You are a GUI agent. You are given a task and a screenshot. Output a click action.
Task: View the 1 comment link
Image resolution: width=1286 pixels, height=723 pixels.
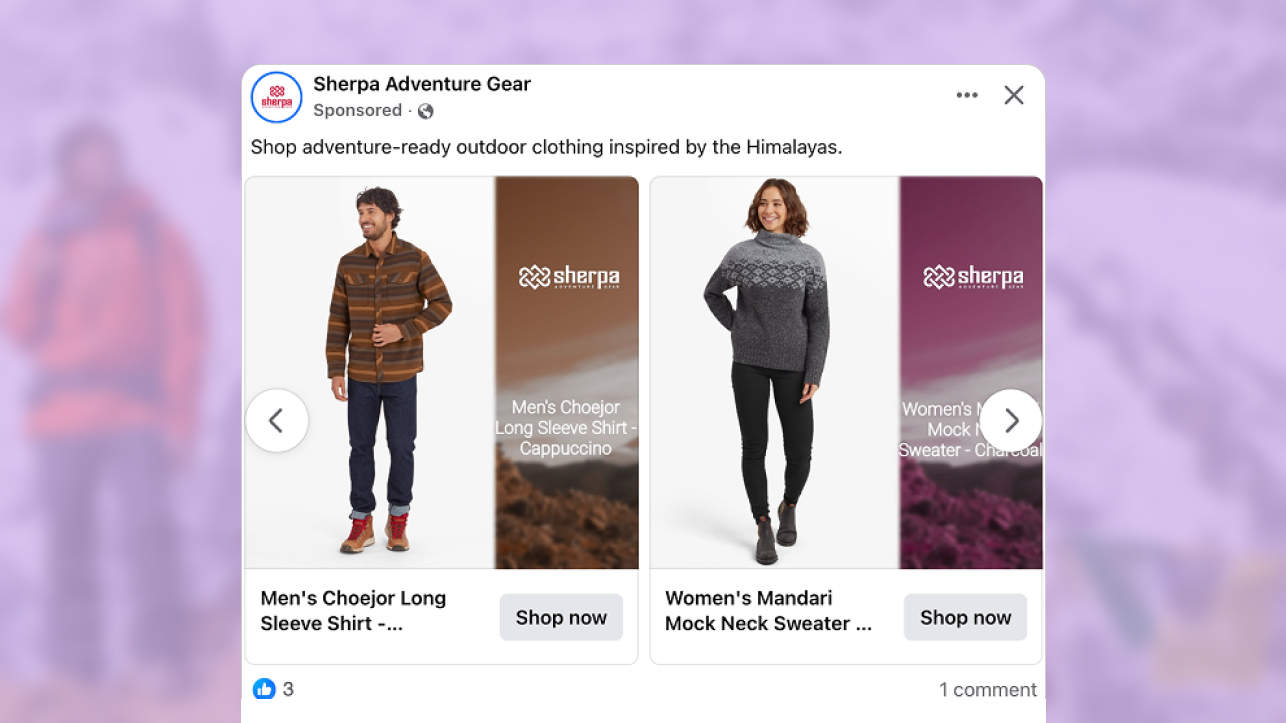point(987,690)
